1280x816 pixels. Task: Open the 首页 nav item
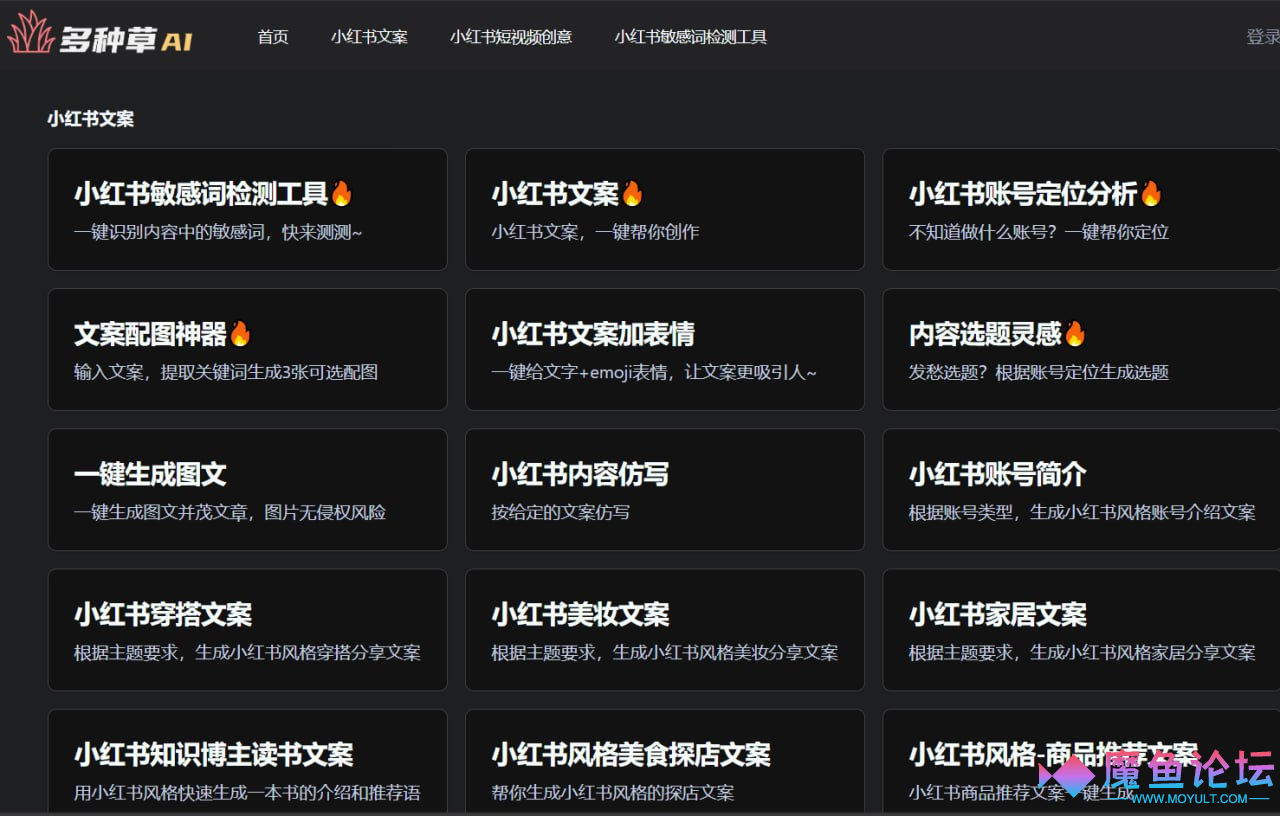coord(273,37)
